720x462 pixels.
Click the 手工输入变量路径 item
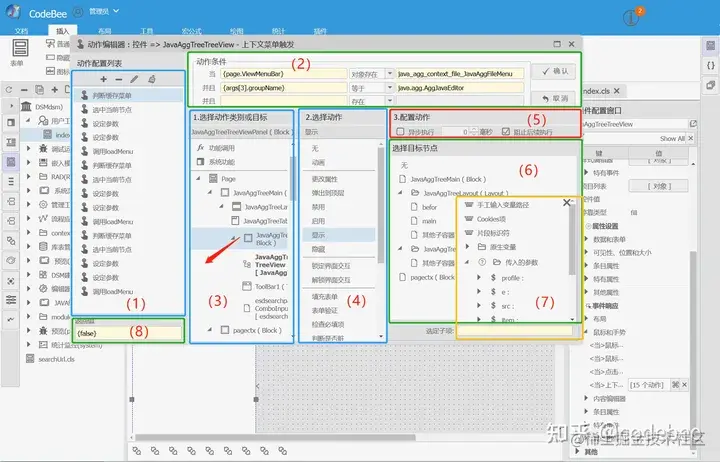[497, 205]
